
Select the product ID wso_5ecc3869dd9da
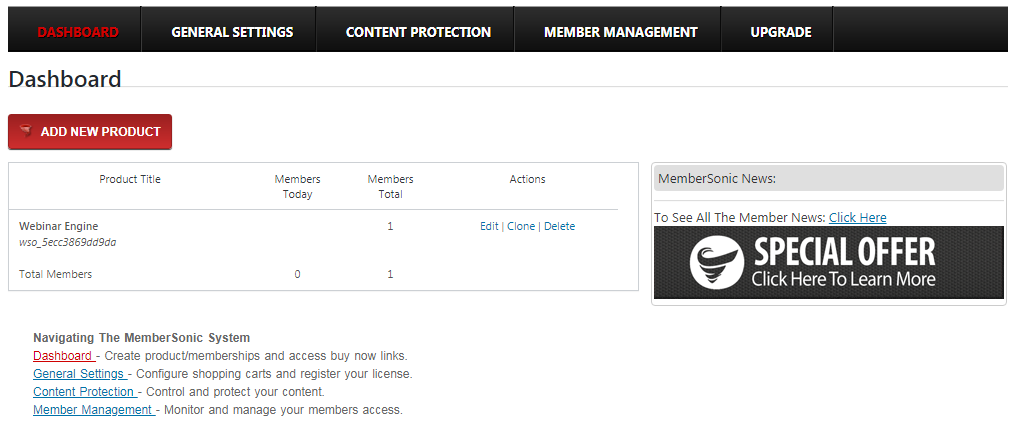pyautogui.click(x=68, y=243)
